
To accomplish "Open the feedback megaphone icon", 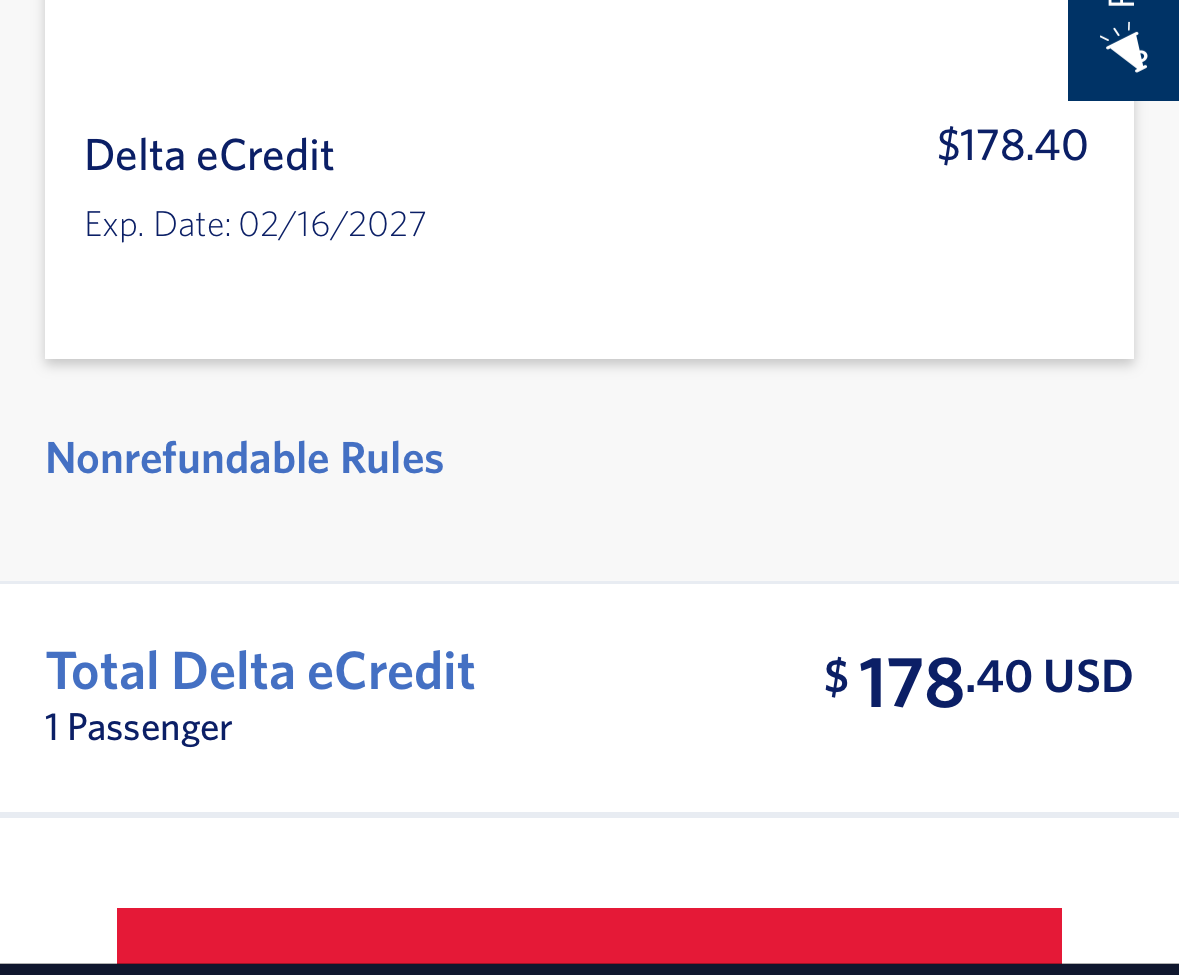I will click(1124, 48).
